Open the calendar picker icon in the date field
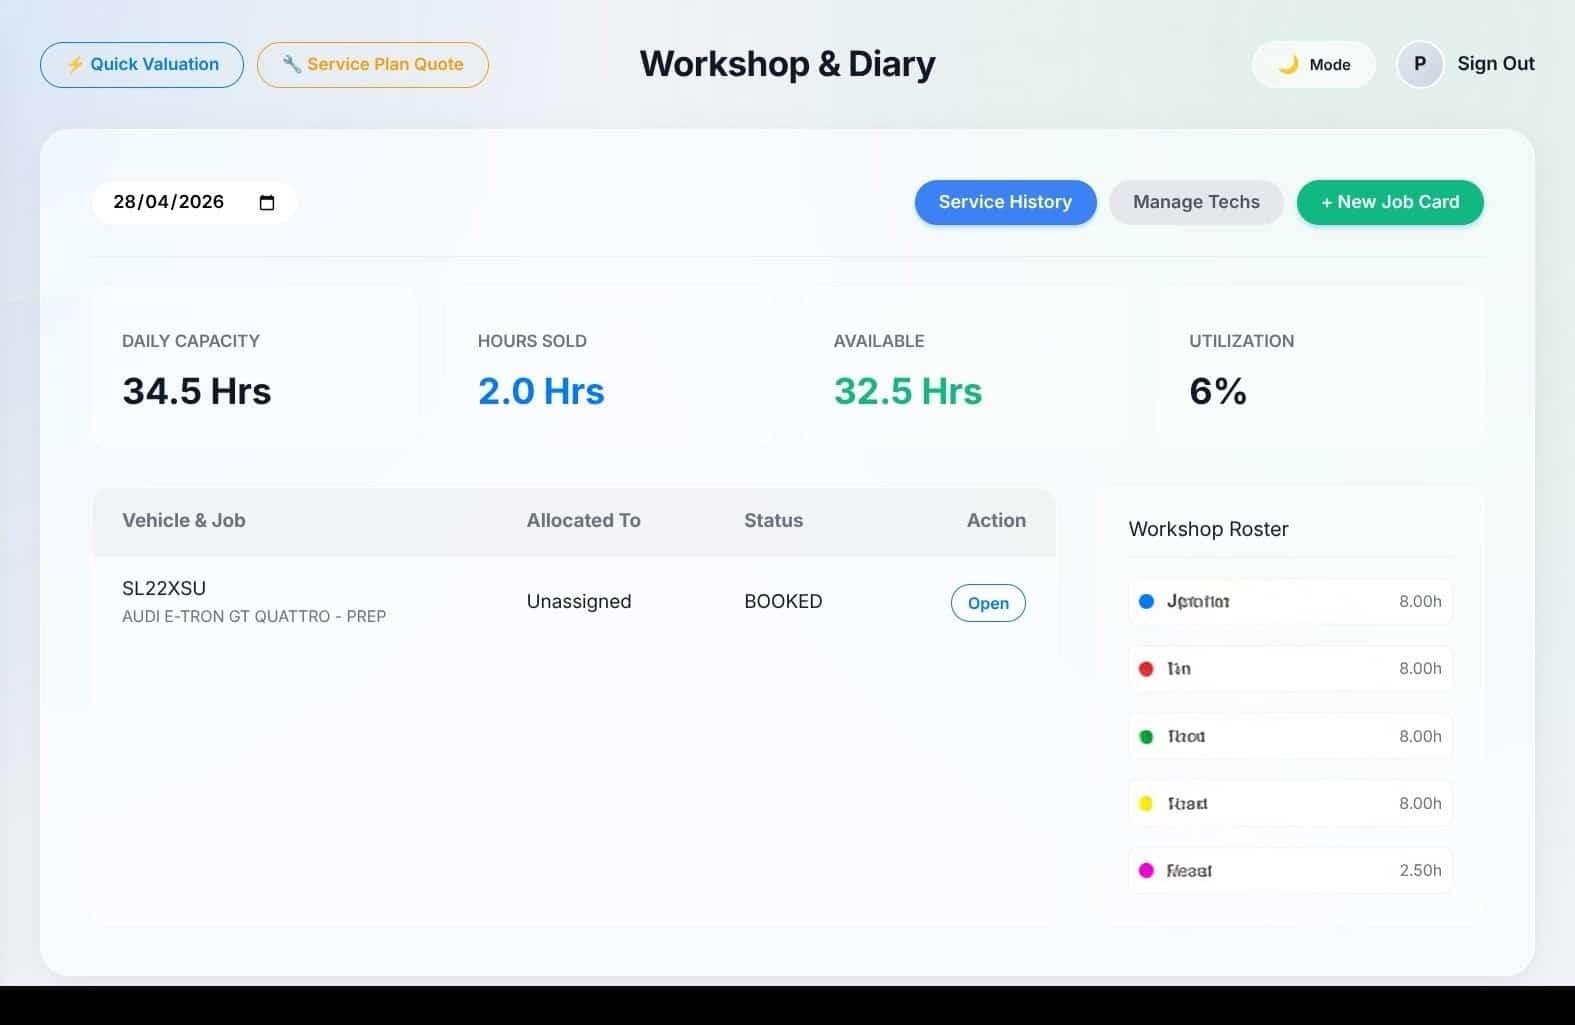 tap(267, 203)
